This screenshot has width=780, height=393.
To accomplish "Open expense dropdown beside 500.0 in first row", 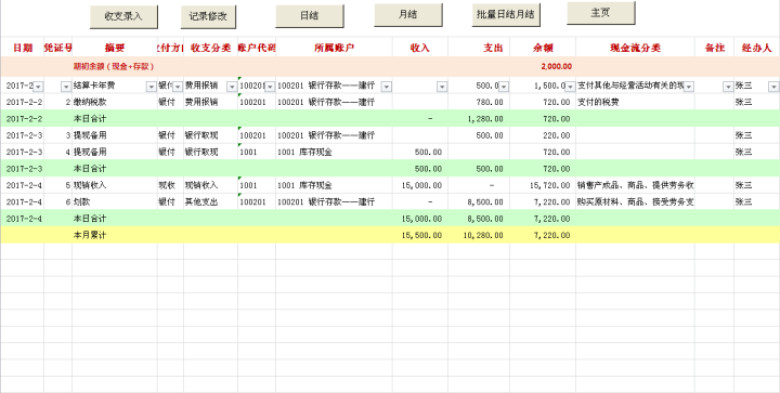I will coord(503,87).
